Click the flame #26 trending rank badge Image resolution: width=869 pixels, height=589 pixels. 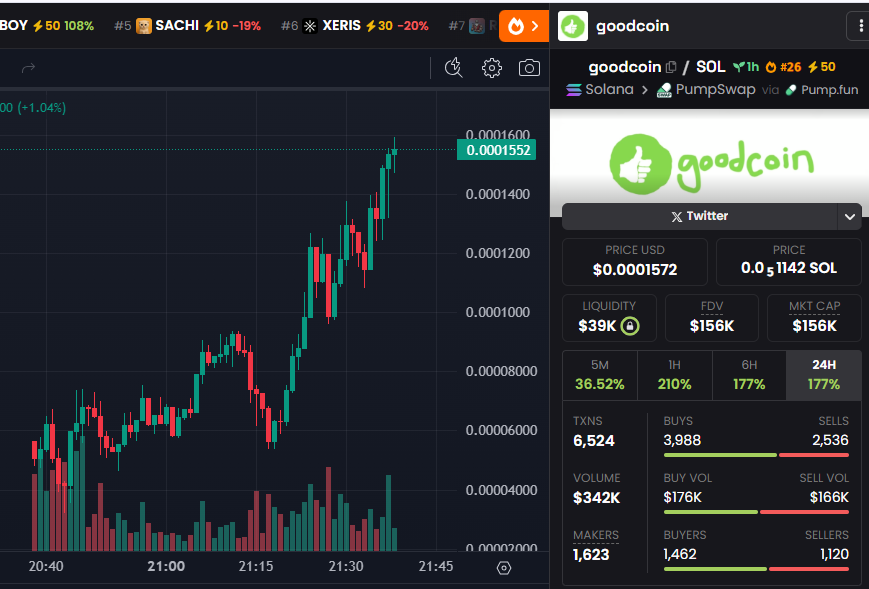pyautogui.click(x=783, y=67)
